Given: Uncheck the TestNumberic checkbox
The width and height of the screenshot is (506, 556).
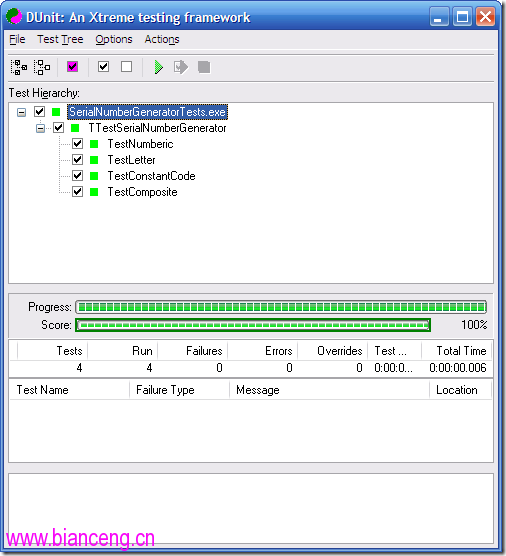Looking at the screenshot, I should 78,144.
